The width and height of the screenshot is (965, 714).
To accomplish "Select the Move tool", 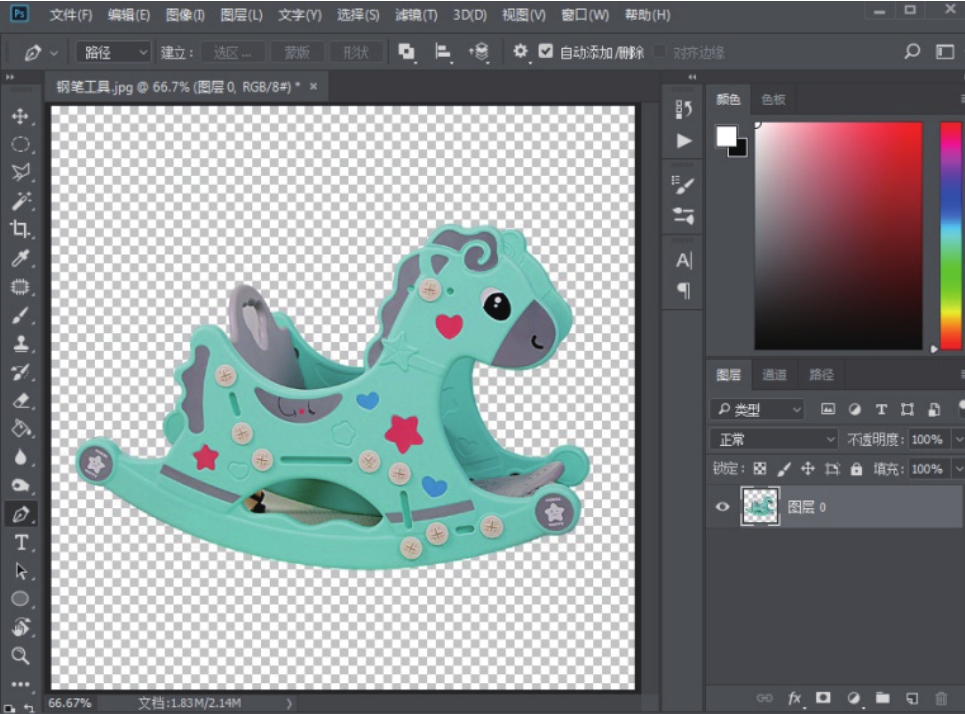I will point(20,116).
